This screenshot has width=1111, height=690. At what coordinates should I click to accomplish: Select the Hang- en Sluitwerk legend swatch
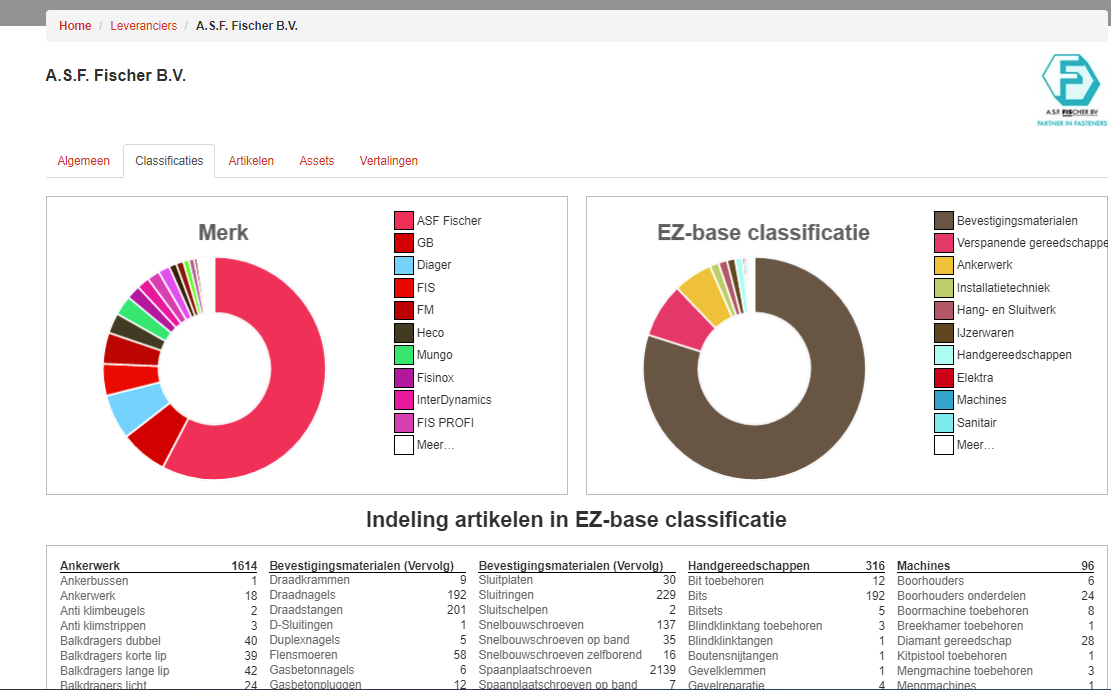(x=944, y=310)
